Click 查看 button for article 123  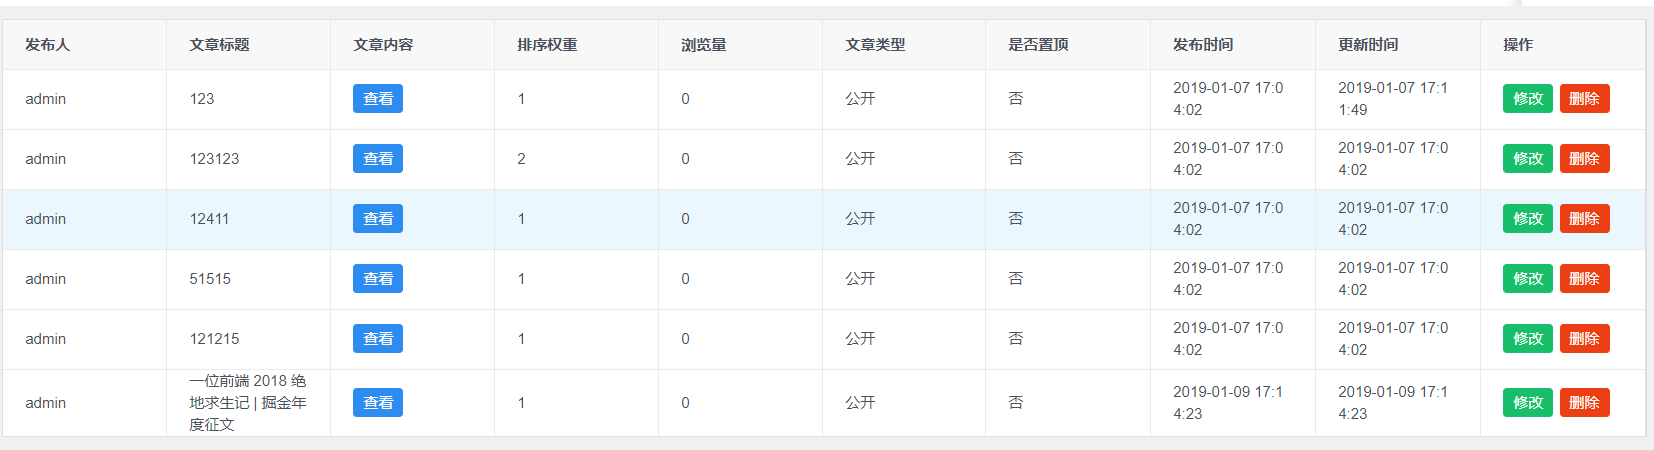pos(378,98)
